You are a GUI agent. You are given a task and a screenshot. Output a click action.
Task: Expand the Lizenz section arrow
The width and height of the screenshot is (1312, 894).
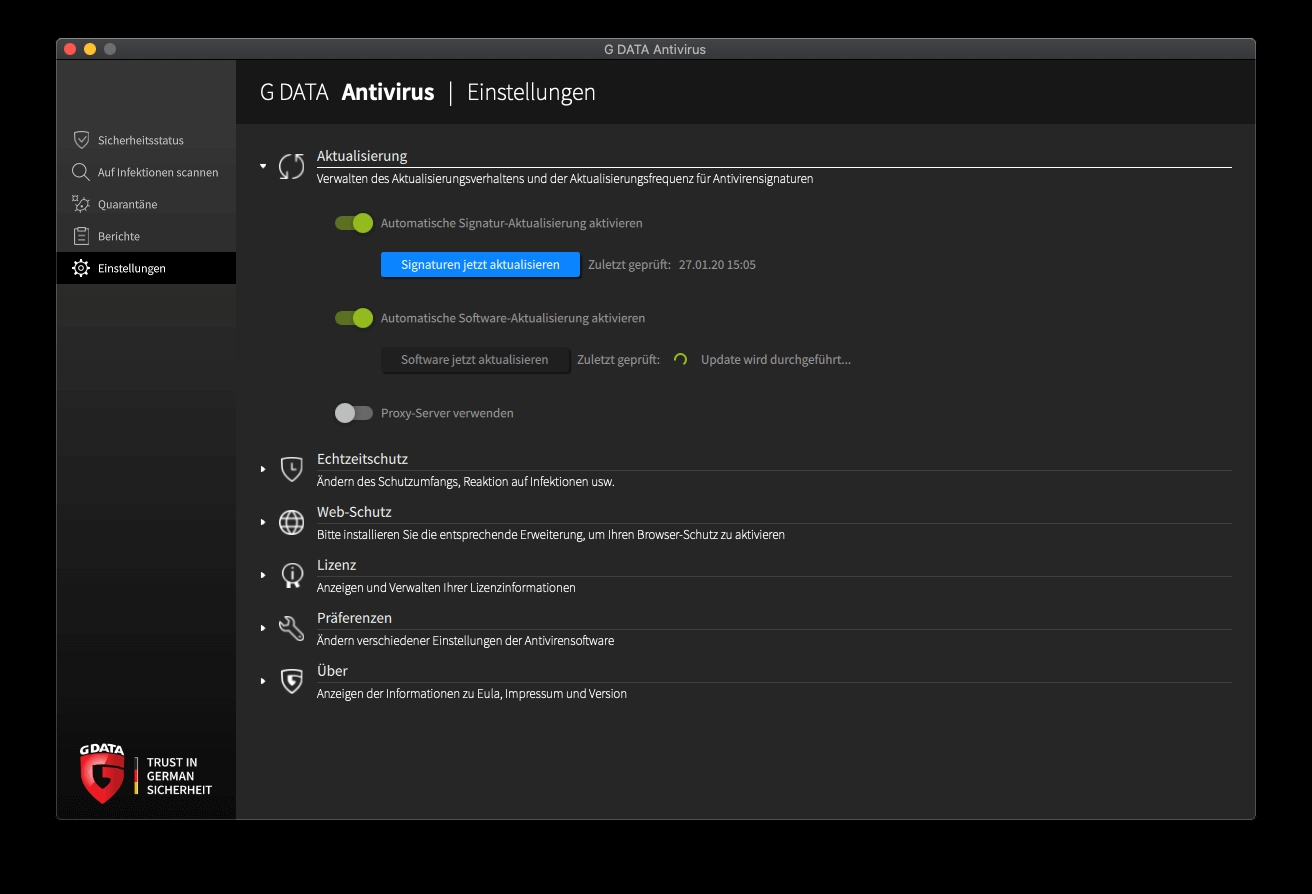click(x=263, y=575)
